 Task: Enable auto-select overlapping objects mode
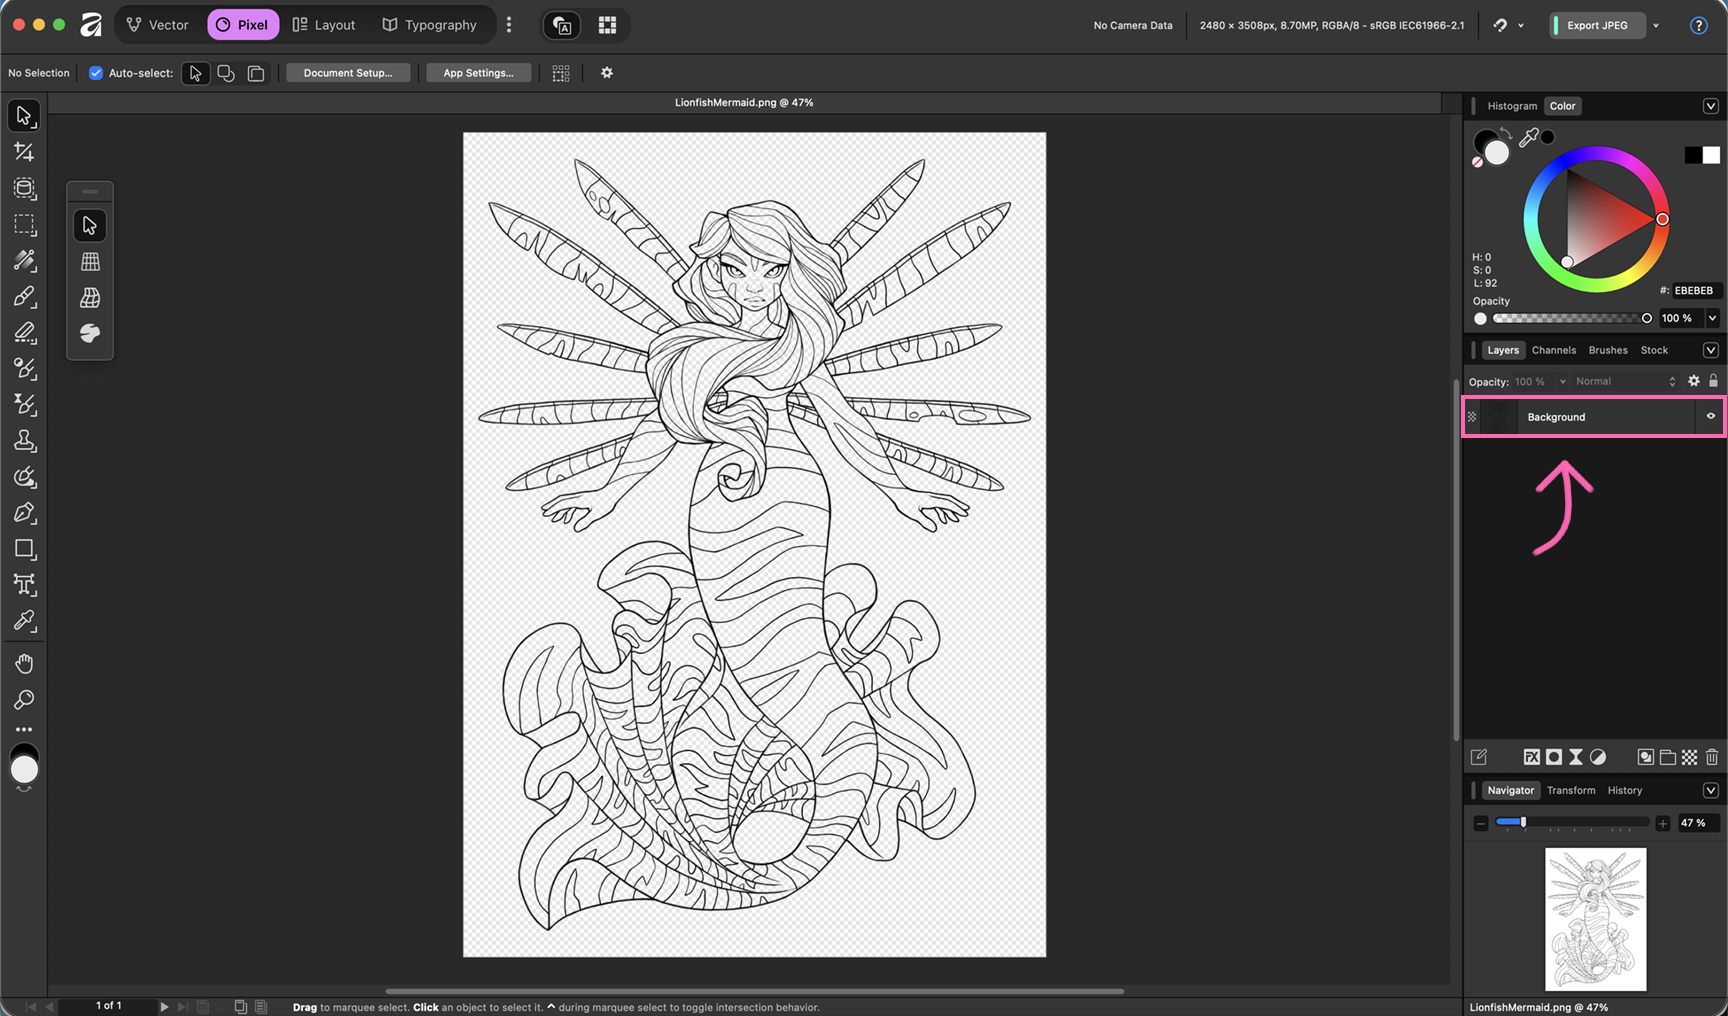pos(226,73)
